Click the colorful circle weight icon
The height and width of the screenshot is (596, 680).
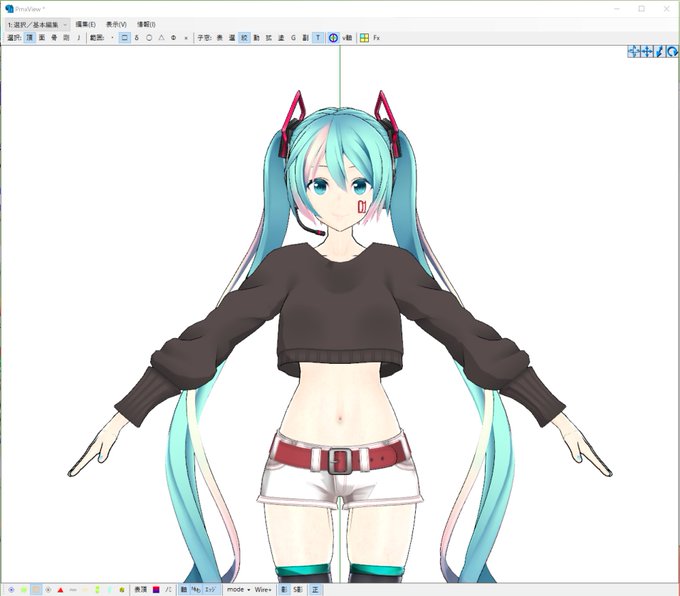tap(333, 38)
